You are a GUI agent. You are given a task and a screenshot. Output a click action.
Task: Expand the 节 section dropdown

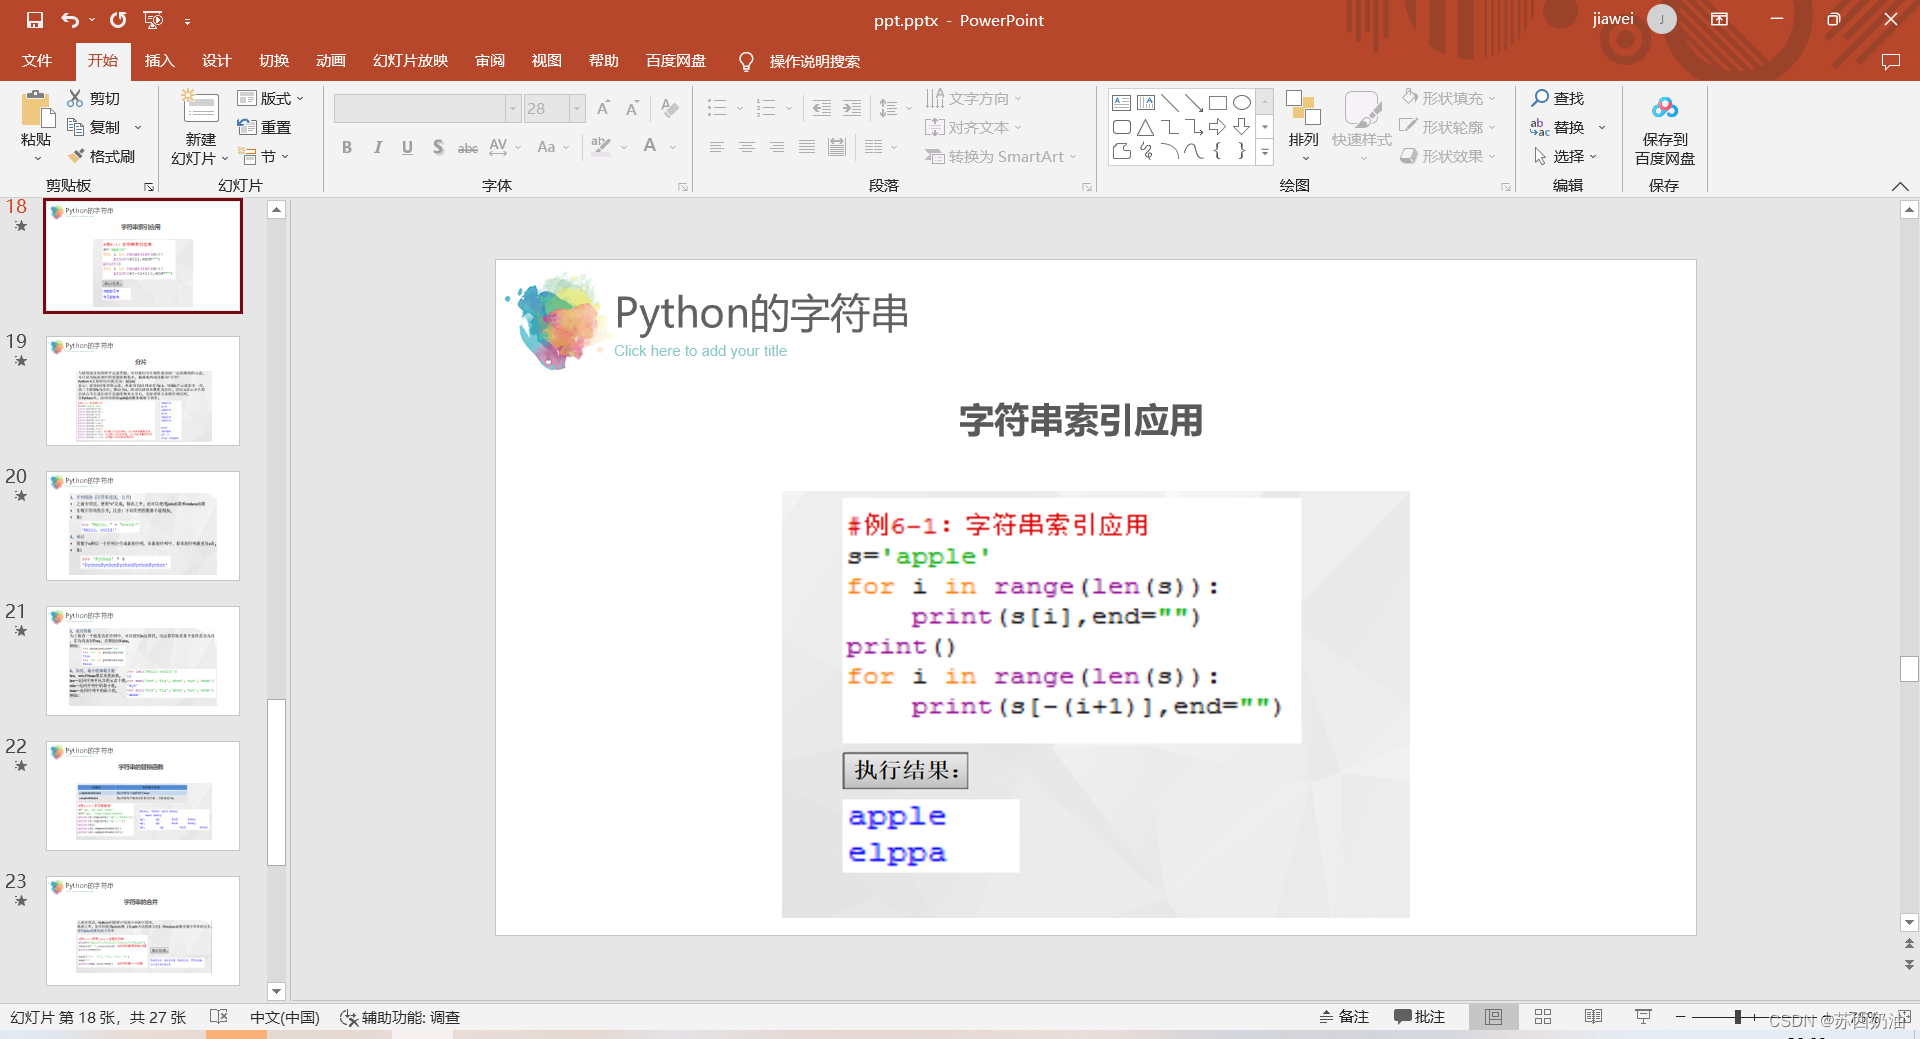coord(266,156)
